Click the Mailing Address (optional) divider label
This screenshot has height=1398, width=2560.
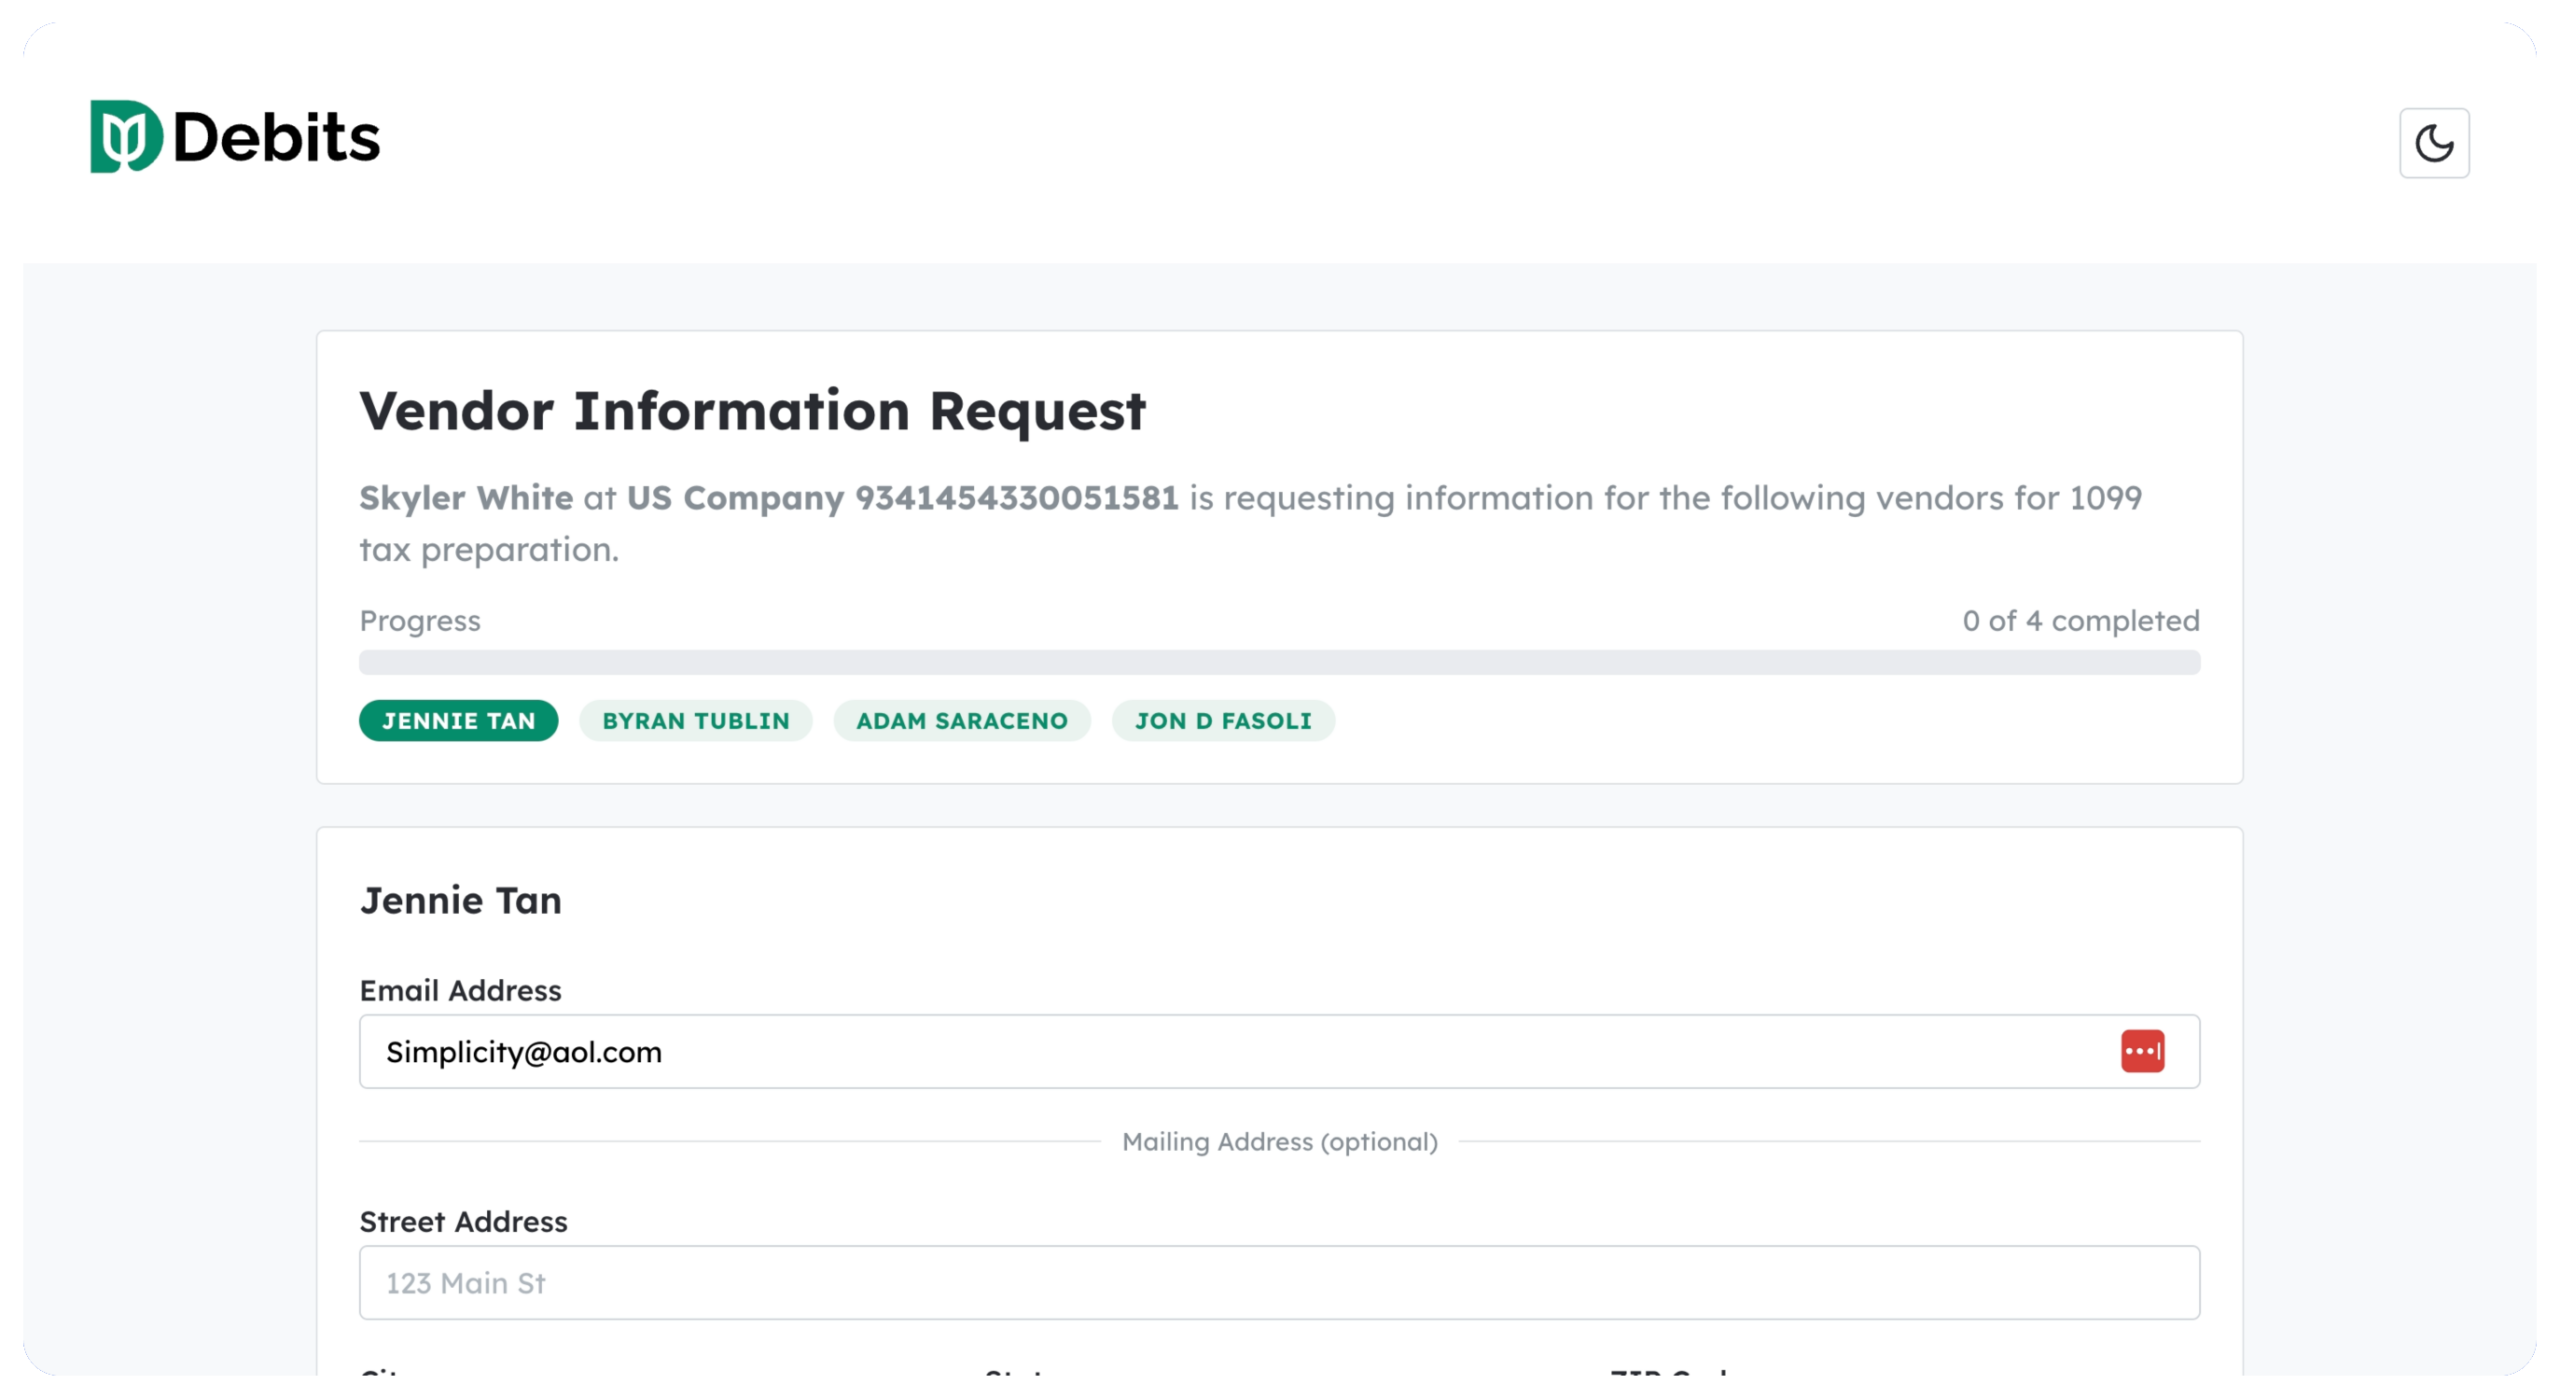[1279, 1142]
